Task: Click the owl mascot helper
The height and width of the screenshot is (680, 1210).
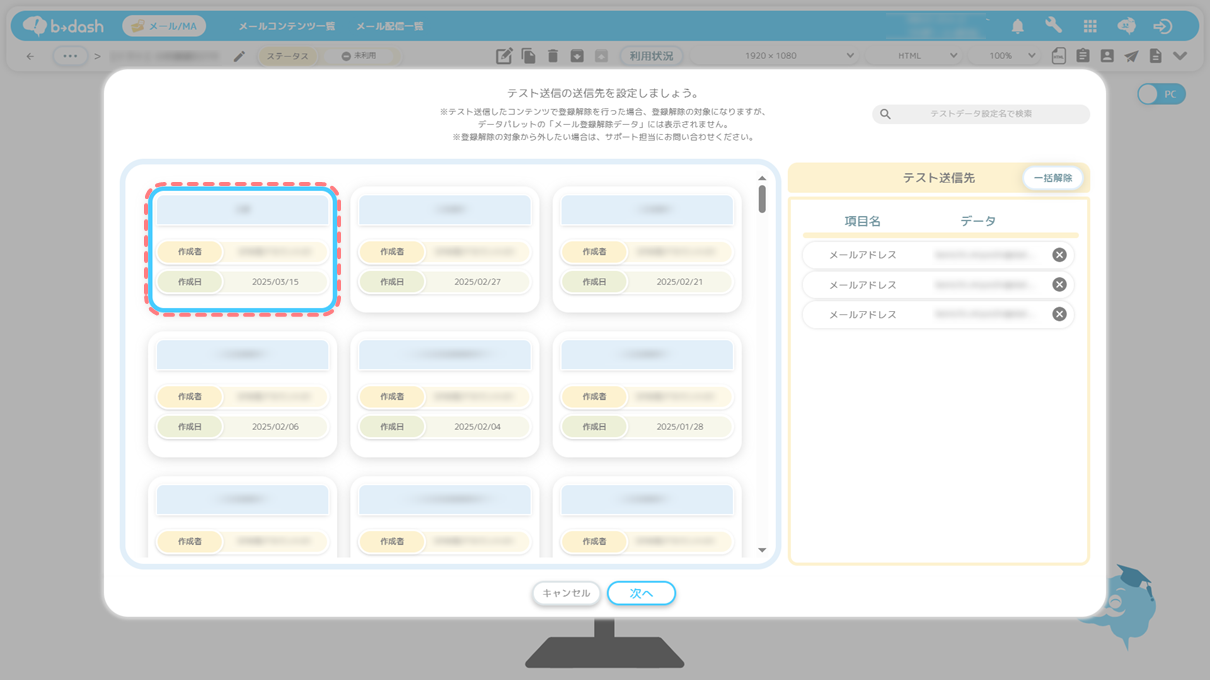Action: [x=1122, y=606]
